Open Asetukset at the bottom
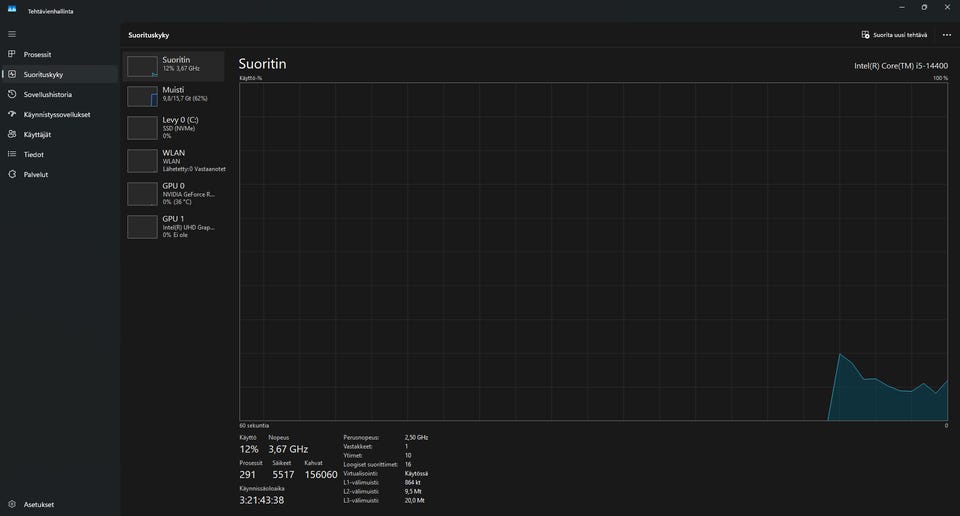960x516 pixels. 59,504
